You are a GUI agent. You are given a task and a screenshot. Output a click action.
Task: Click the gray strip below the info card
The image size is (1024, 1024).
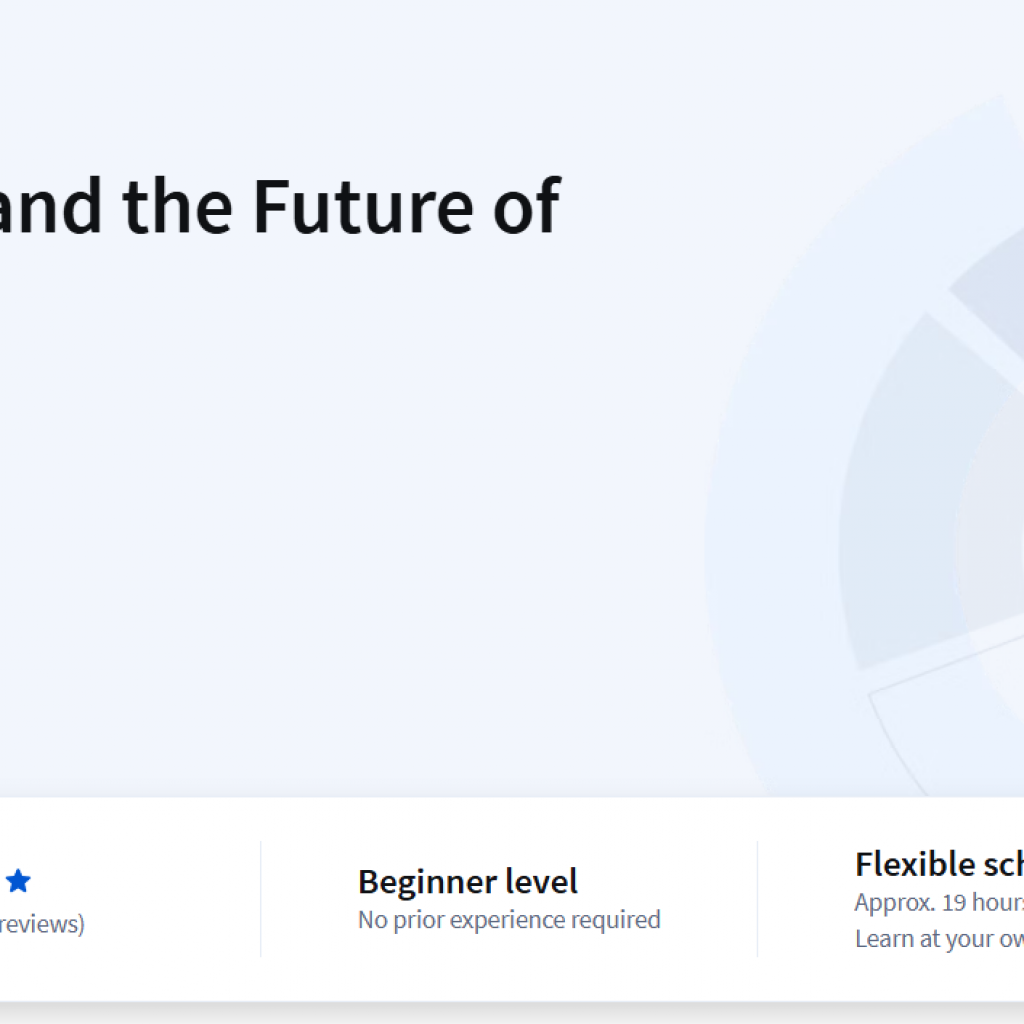click(x=500, y=1013)
